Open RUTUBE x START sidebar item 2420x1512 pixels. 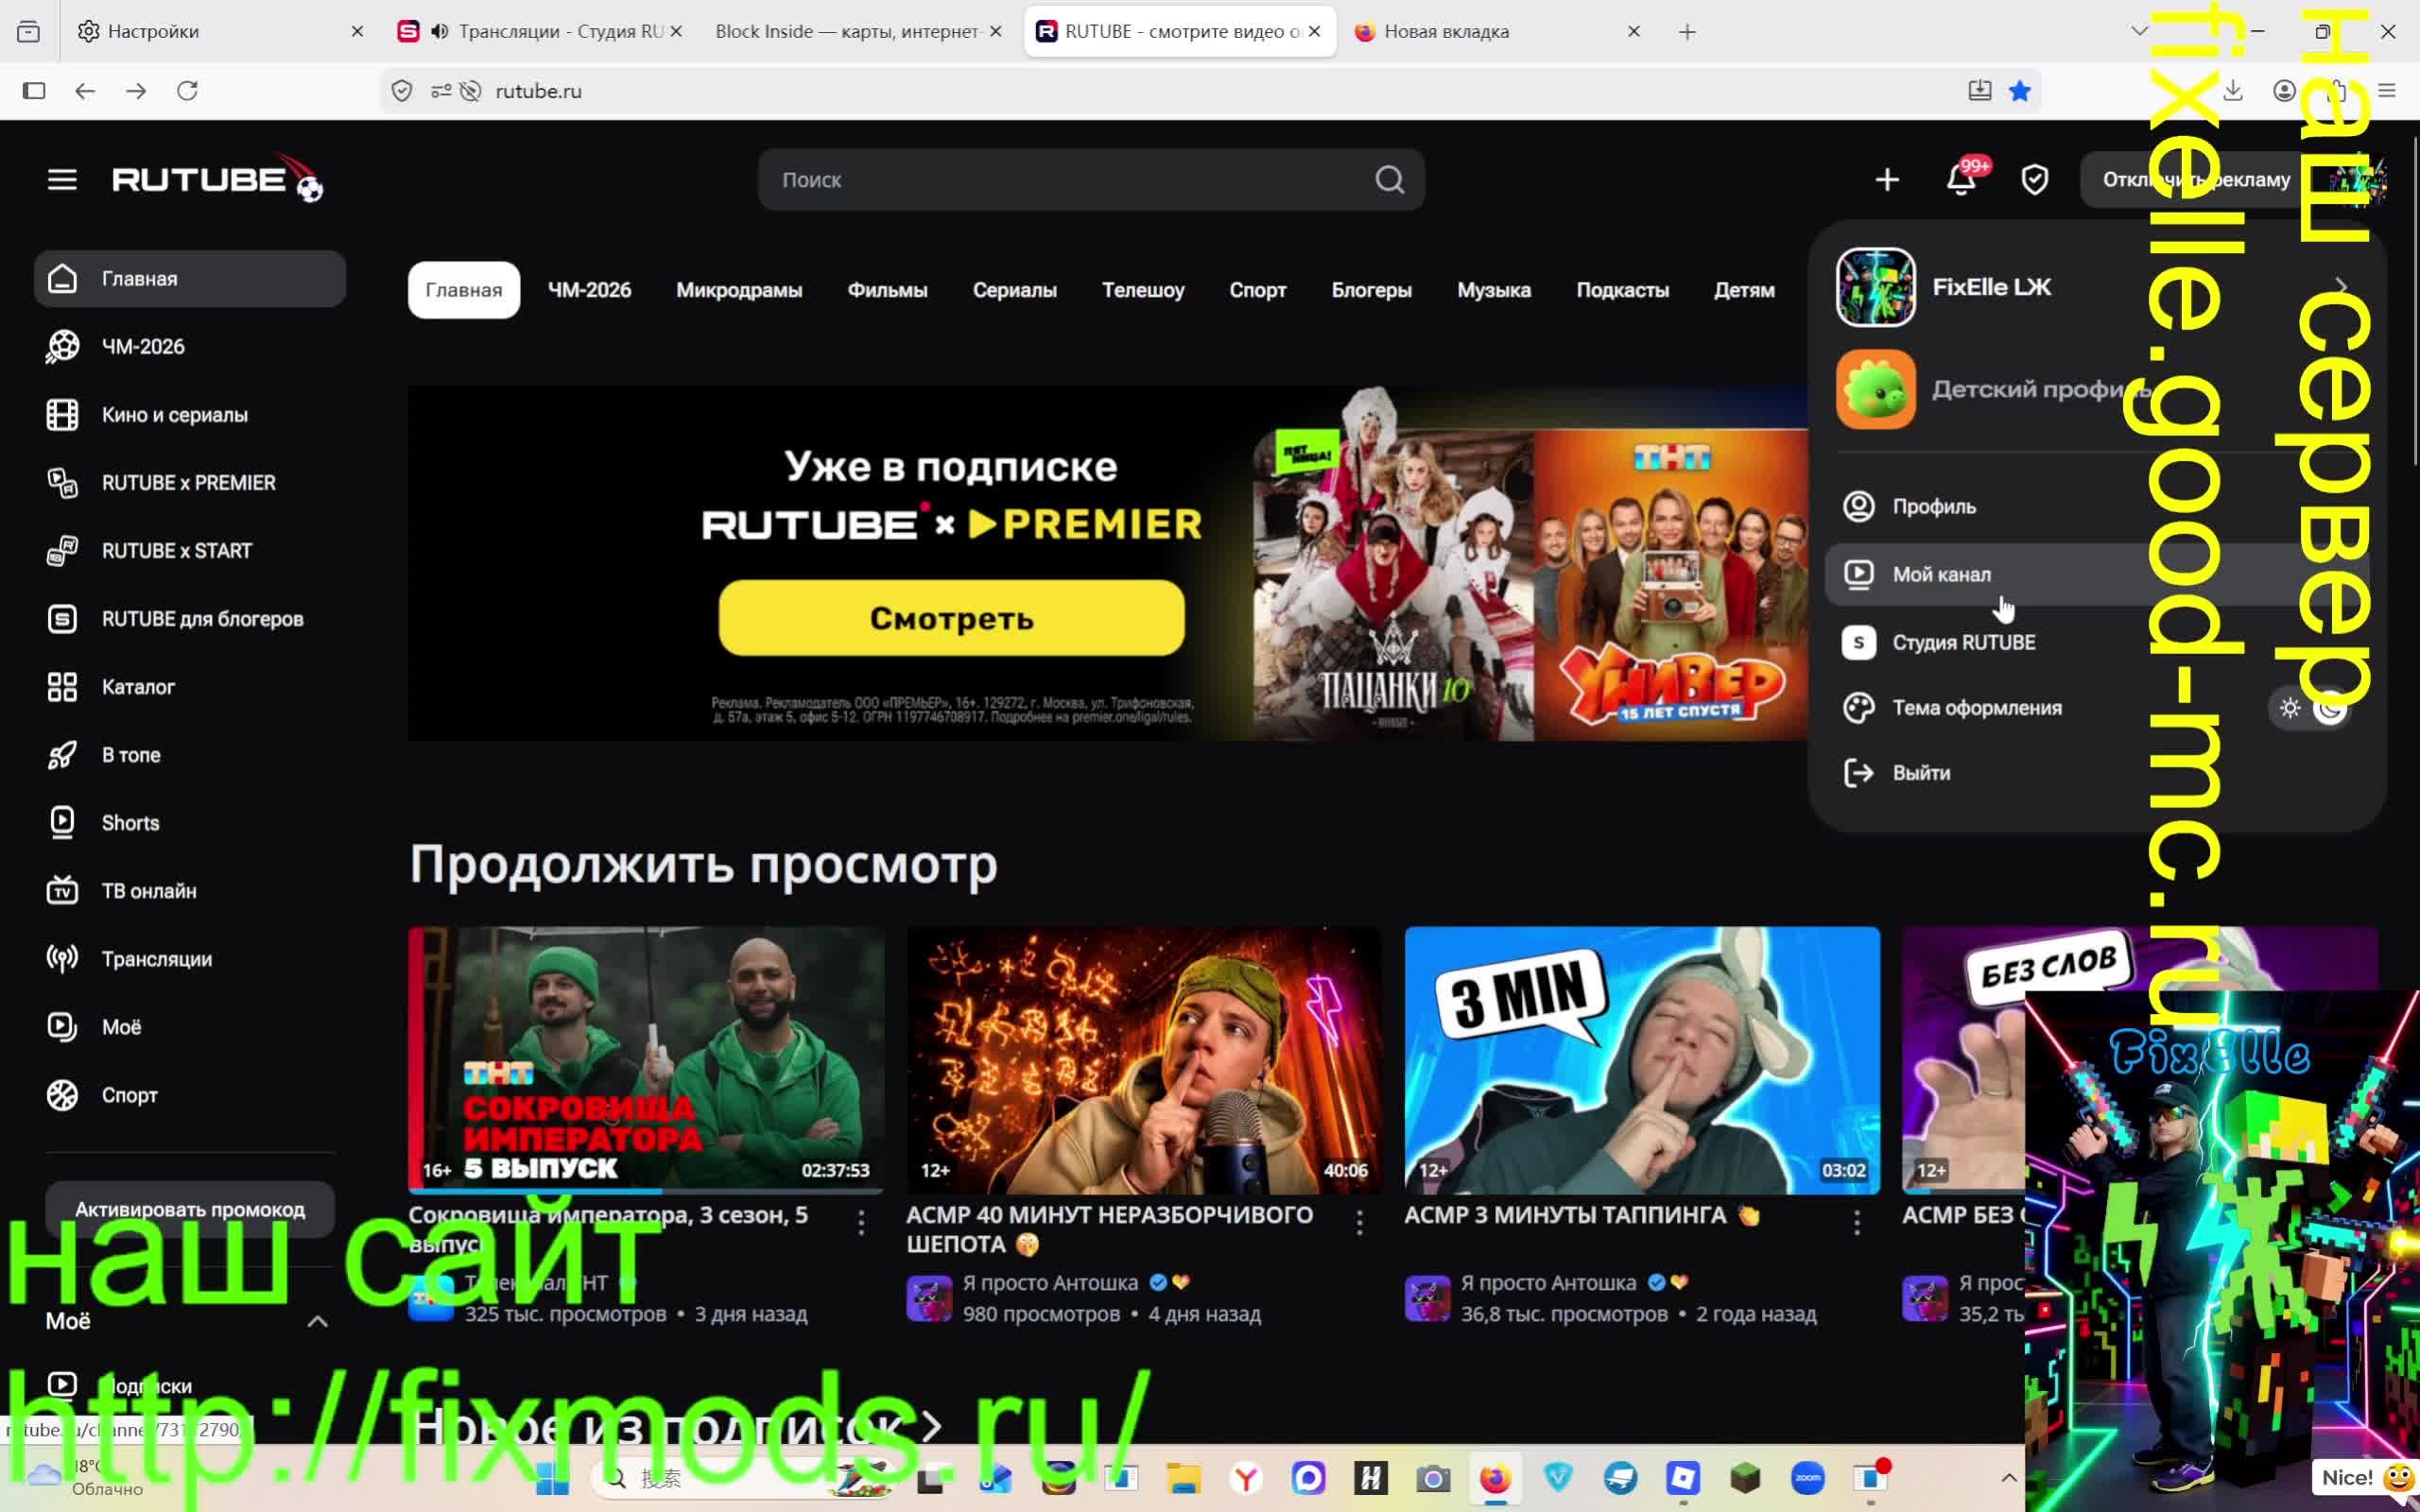pyautogui.click(x=190, y=551)
